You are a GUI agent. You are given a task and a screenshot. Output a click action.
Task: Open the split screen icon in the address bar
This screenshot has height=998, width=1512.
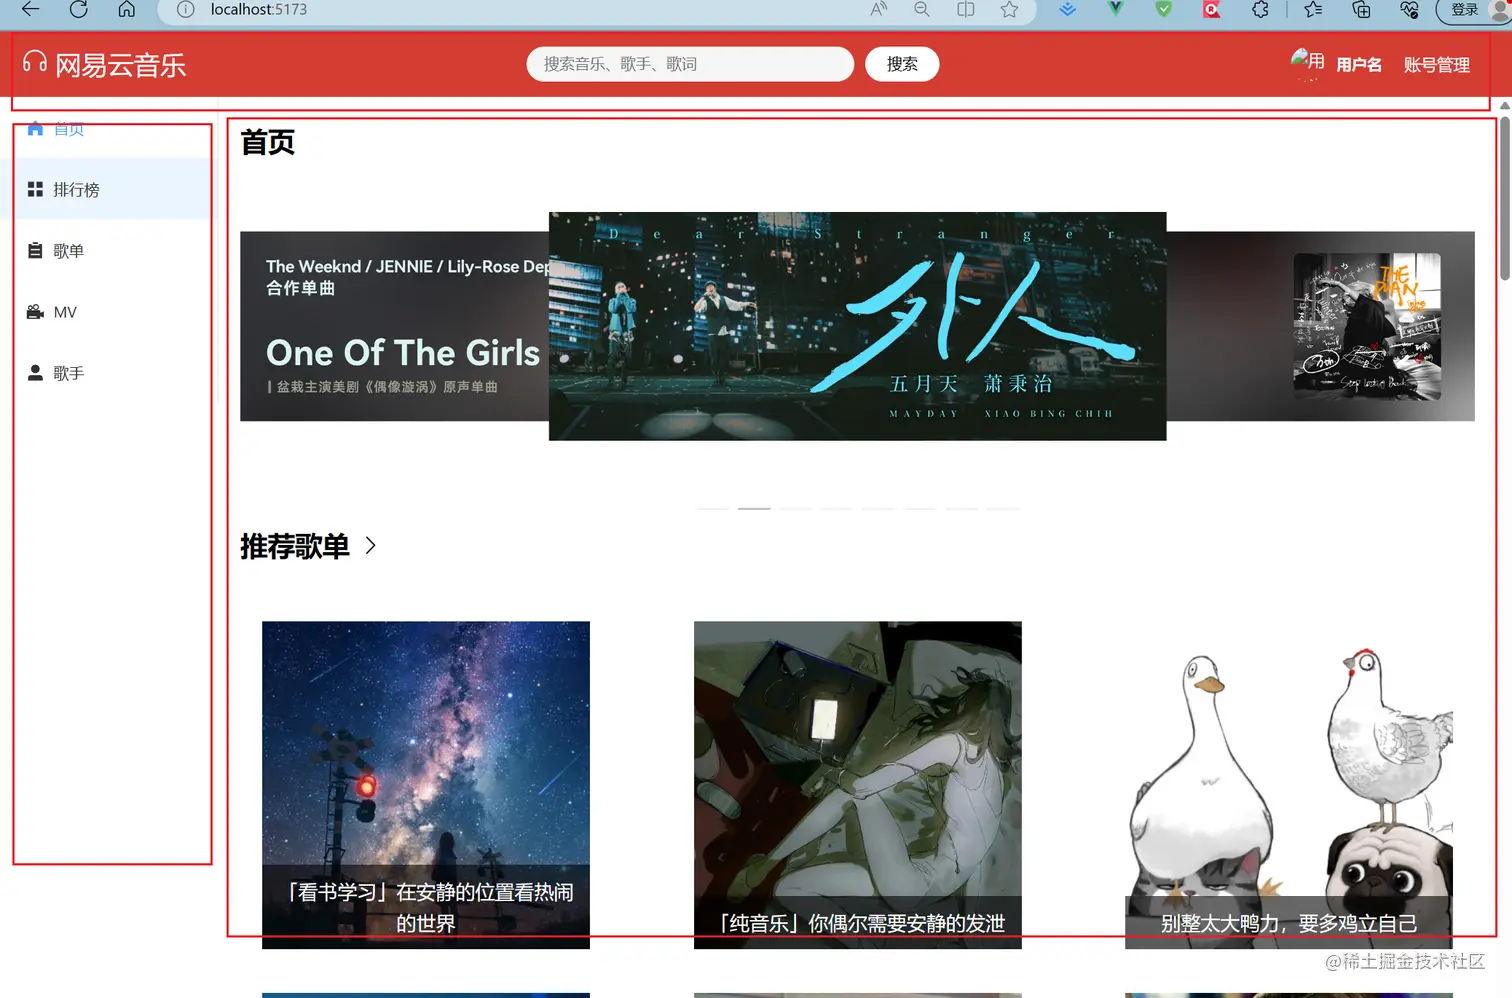click(966, 9)
